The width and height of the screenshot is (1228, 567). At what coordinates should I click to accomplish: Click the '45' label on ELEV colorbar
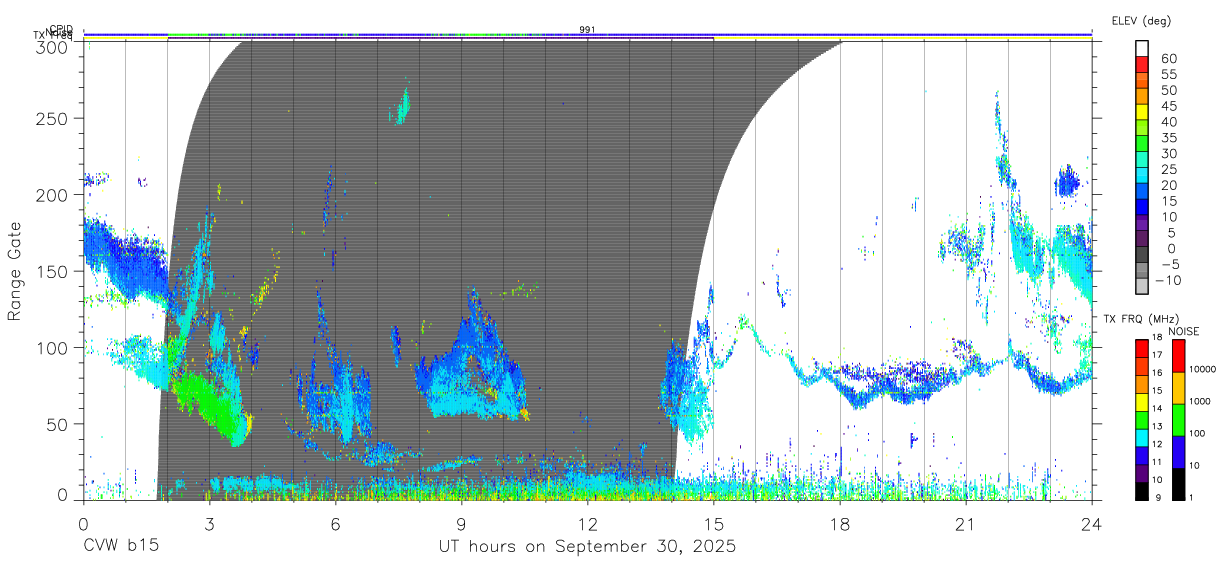pyautogui.click(x=1169, y=105)
